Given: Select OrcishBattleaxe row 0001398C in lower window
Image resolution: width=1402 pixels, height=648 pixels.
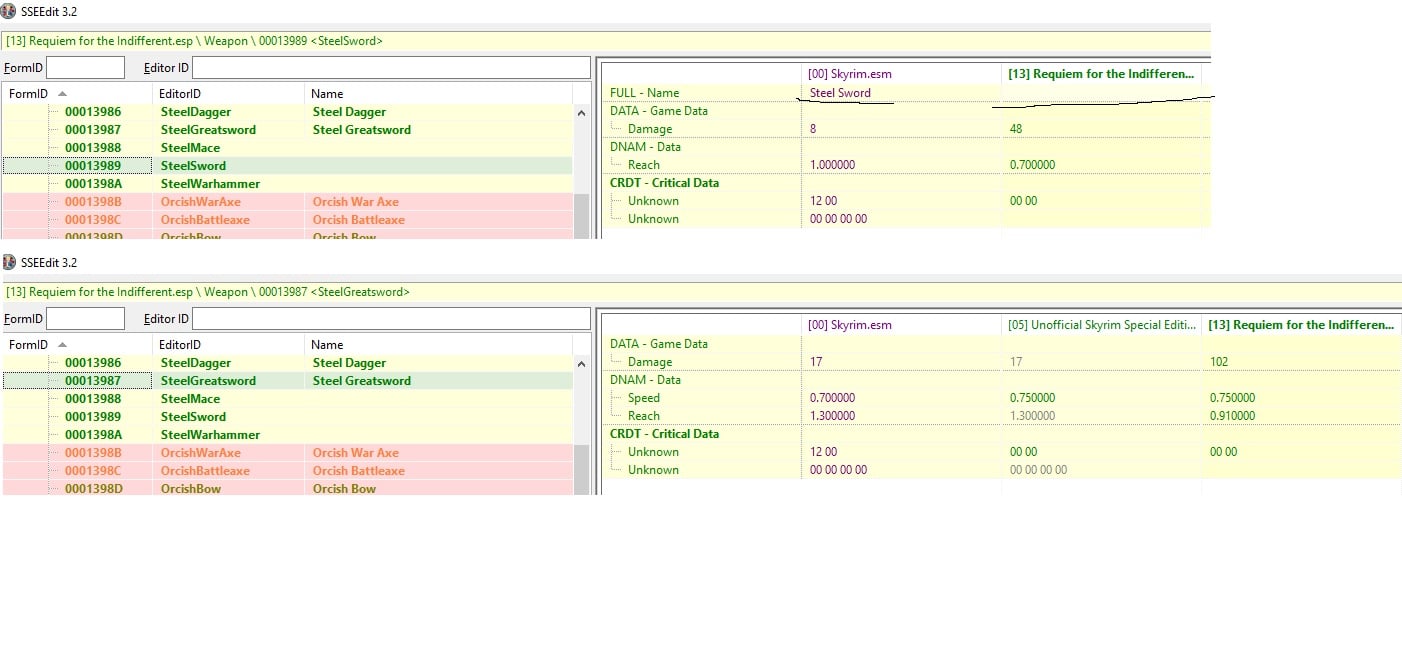Looking at the screenshot, I should coord(288,471).
